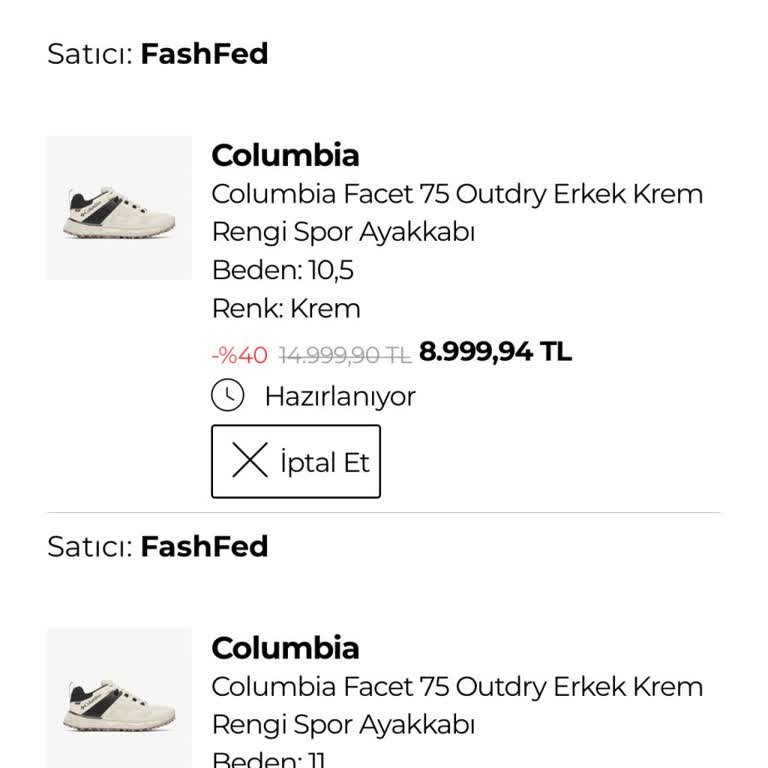Open FashFed seller name above size 10,5 item
768x768 pixels.
pyautogui.click(x=204, y=54)
